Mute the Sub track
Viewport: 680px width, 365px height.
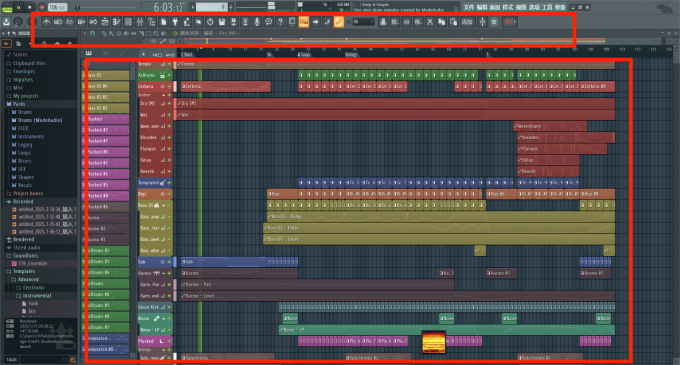[x=170, y=262]
